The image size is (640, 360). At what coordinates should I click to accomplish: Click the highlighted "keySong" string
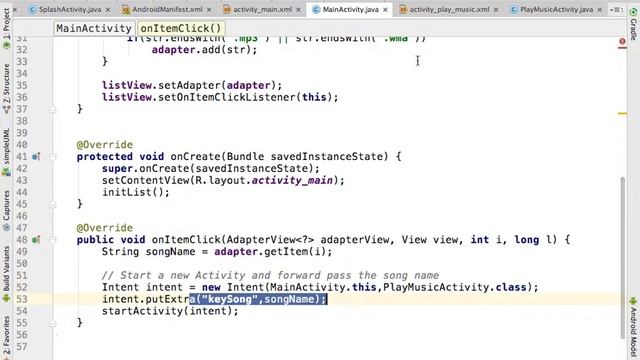[231, 299]
